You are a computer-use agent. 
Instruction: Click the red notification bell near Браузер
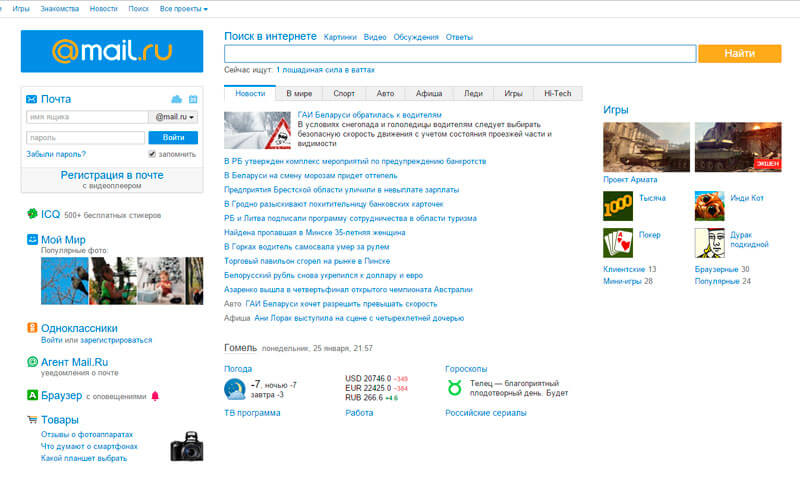tap(155, 396)
